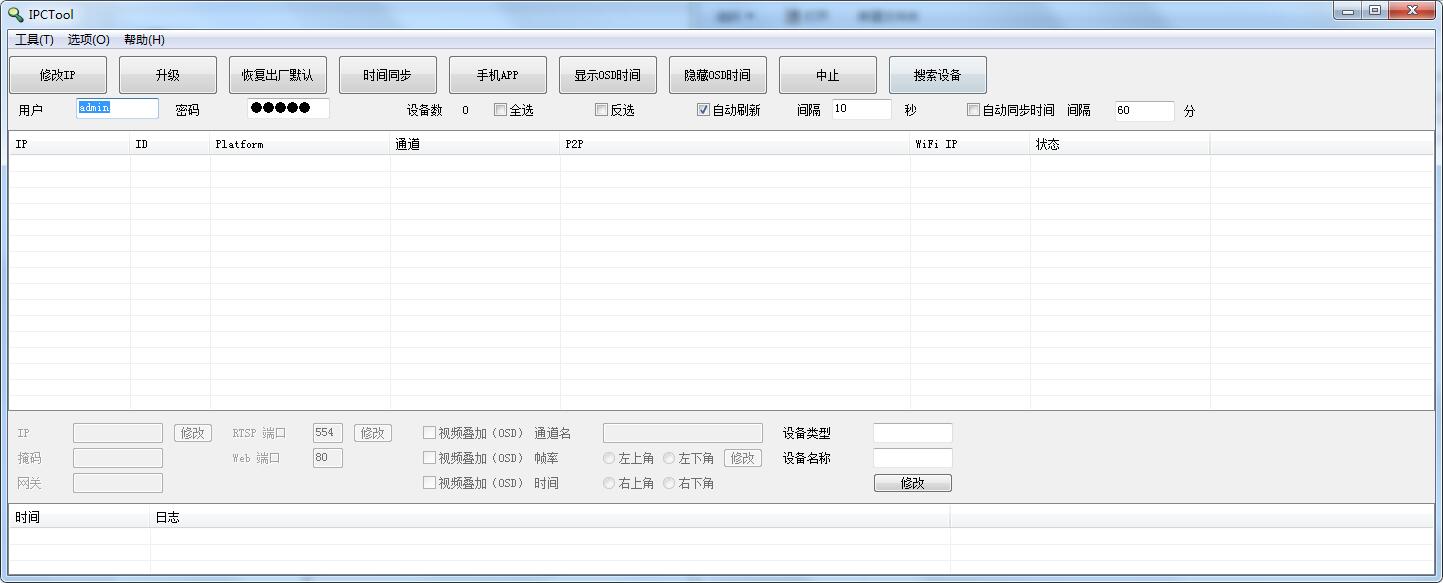The image size is (1443, 583).
Task: Check the 反选 invert selection checkbox
Action: click(x=601, y=110)
